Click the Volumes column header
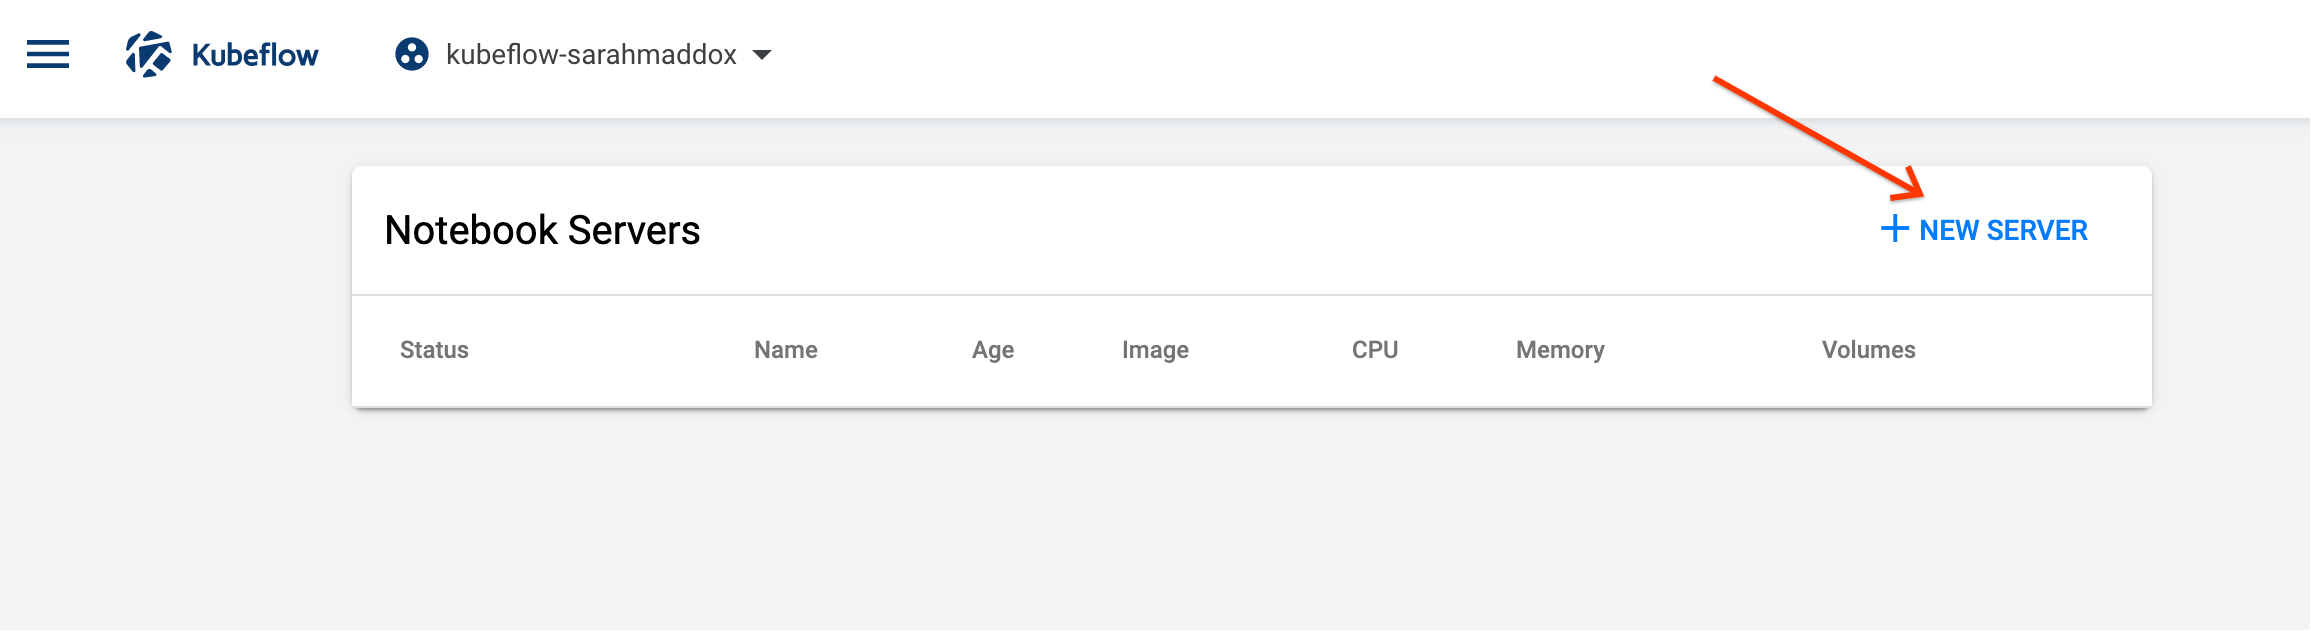 point(1868,349)
